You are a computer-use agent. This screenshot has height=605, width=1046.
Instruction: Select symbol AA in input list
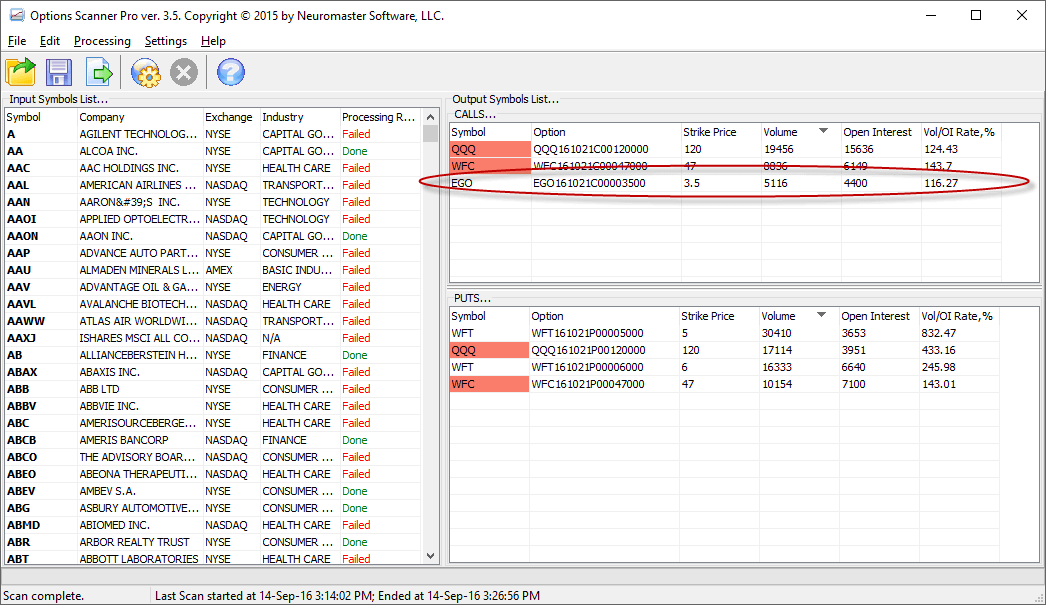click(15, 151)
